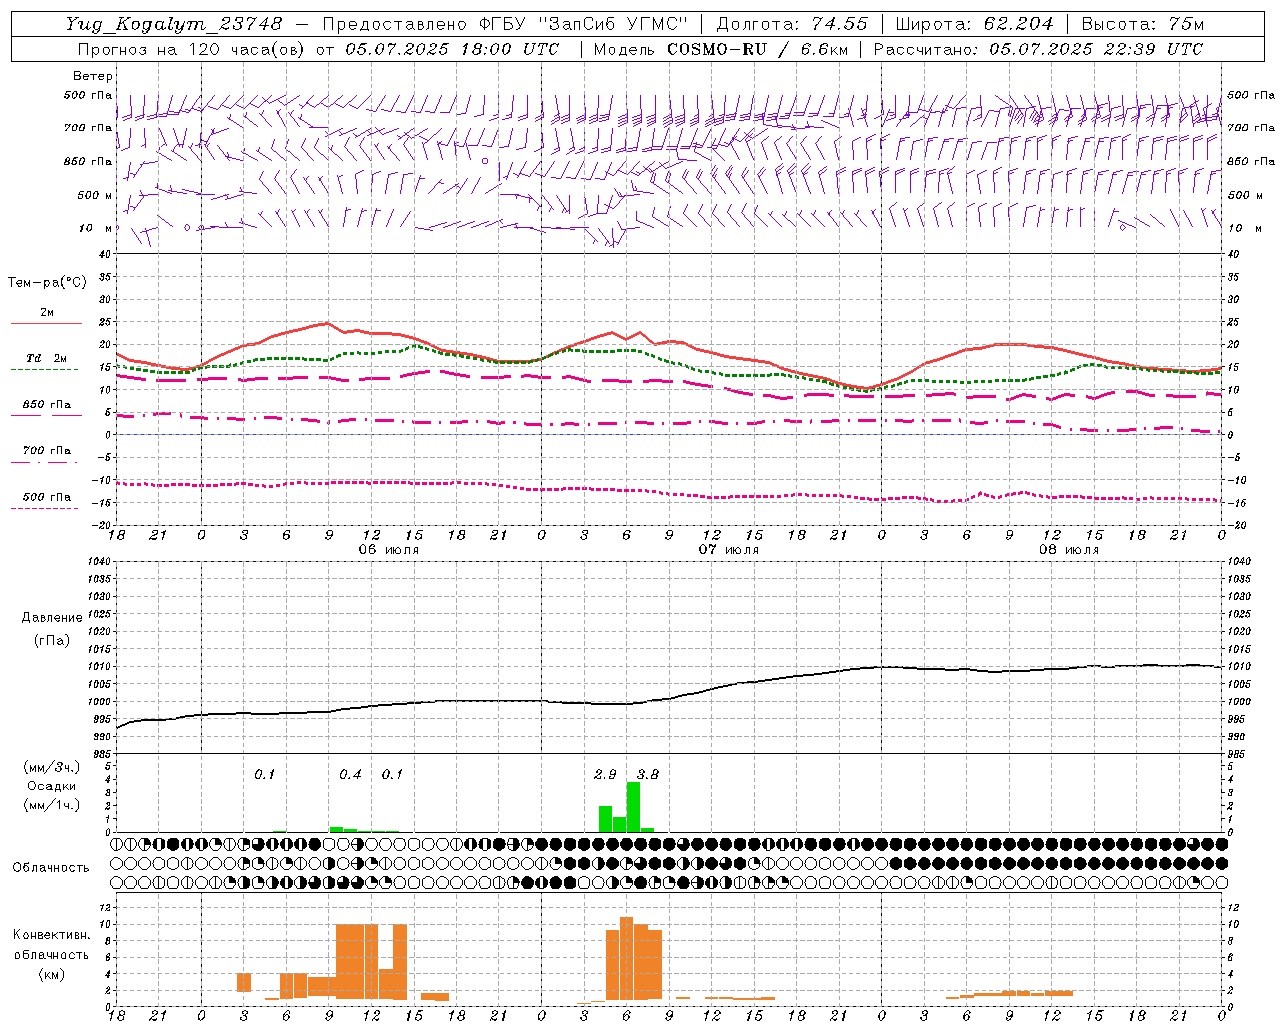Image resolution: width=1280 pixels, height=1024 pixels.
Task: Click the Модель COSMO-RU / 6.6км label
Action: point(720,49)
